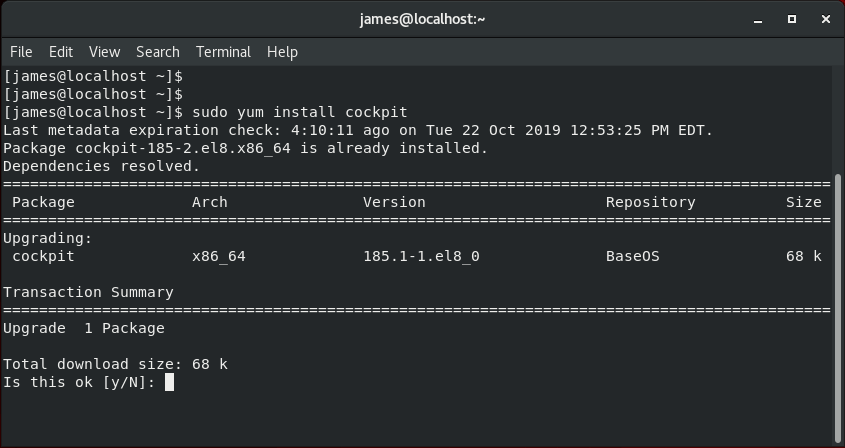Click the version text 185.1-1.el8_0
The height and width of the screenshot is (448, 845).
click(x=421, y=256)
